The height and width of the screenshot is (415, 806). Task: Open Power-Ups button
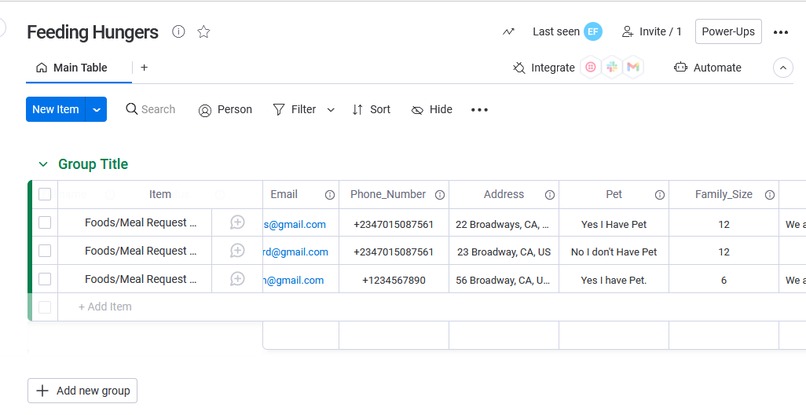click(x=728, y=31)
